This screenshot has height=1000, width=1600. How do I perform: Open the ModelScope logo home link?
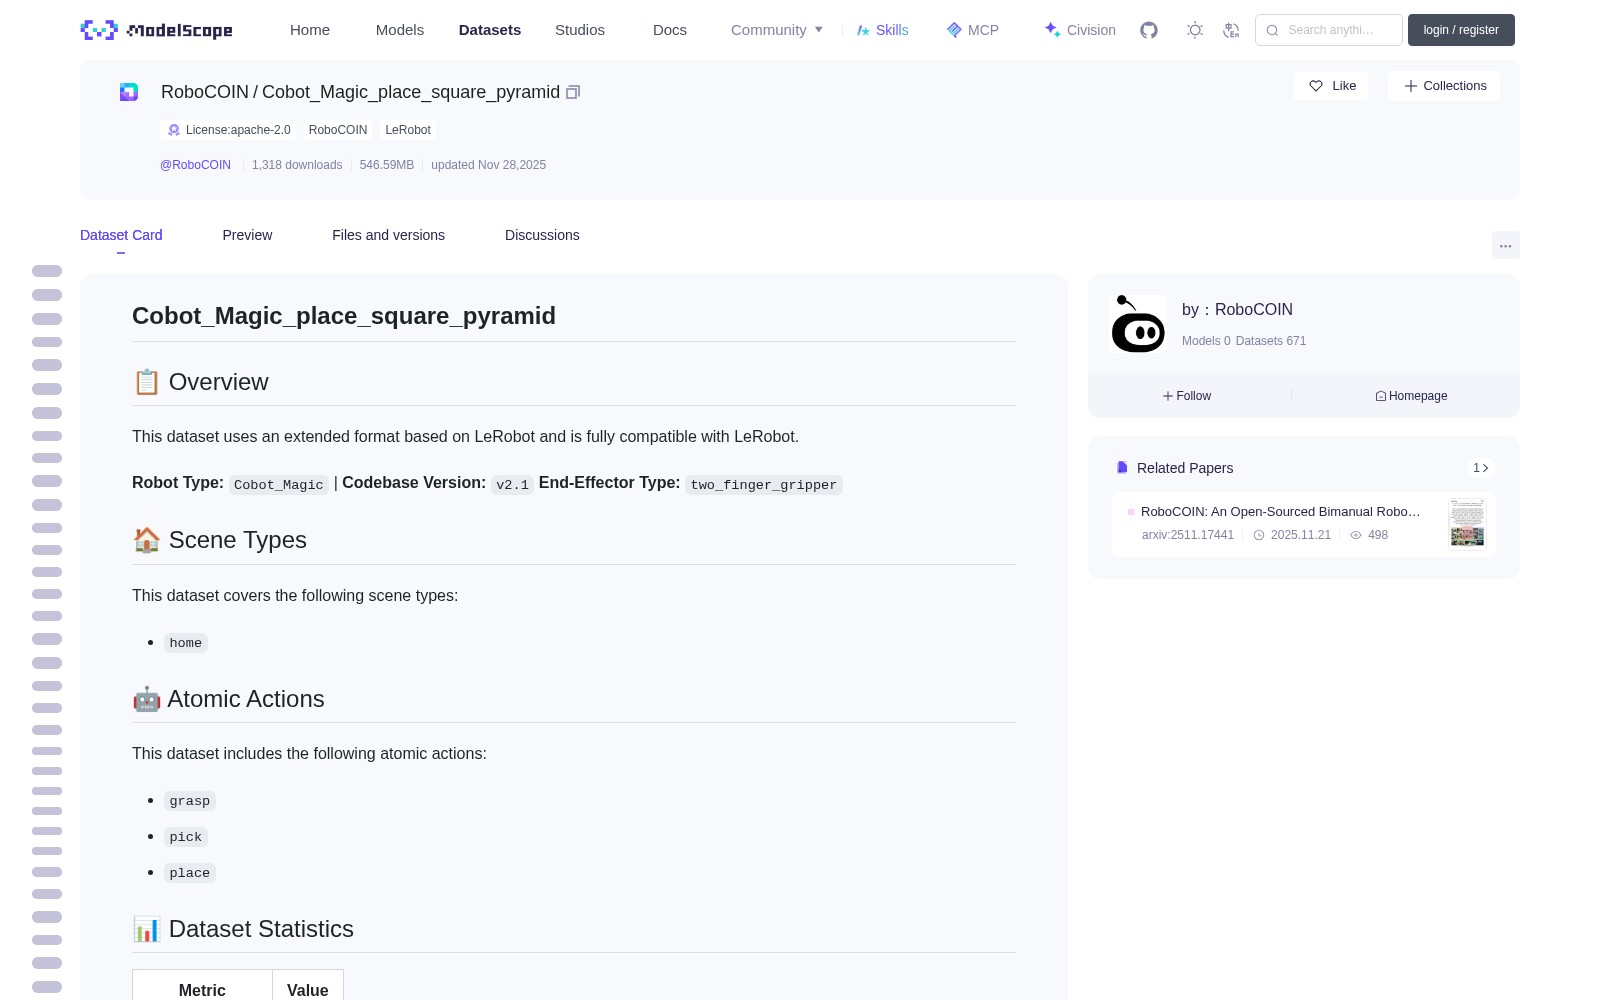click(x=156, y=30)
